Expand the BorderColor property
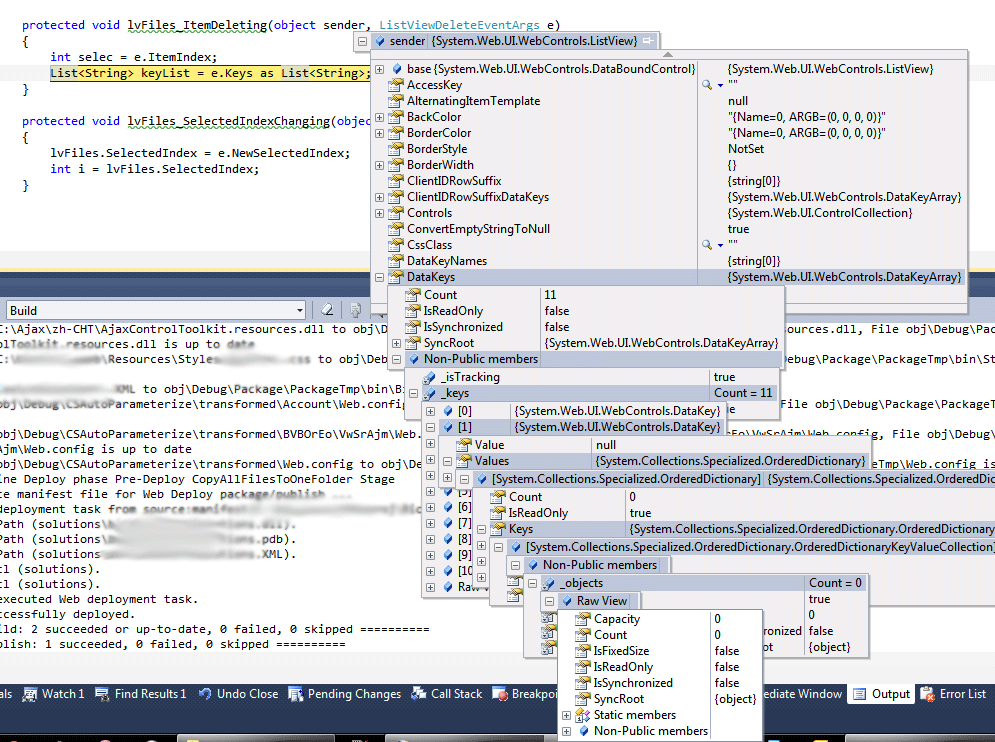The height and width of the screenshot is (742, 995). click(379, 133)
